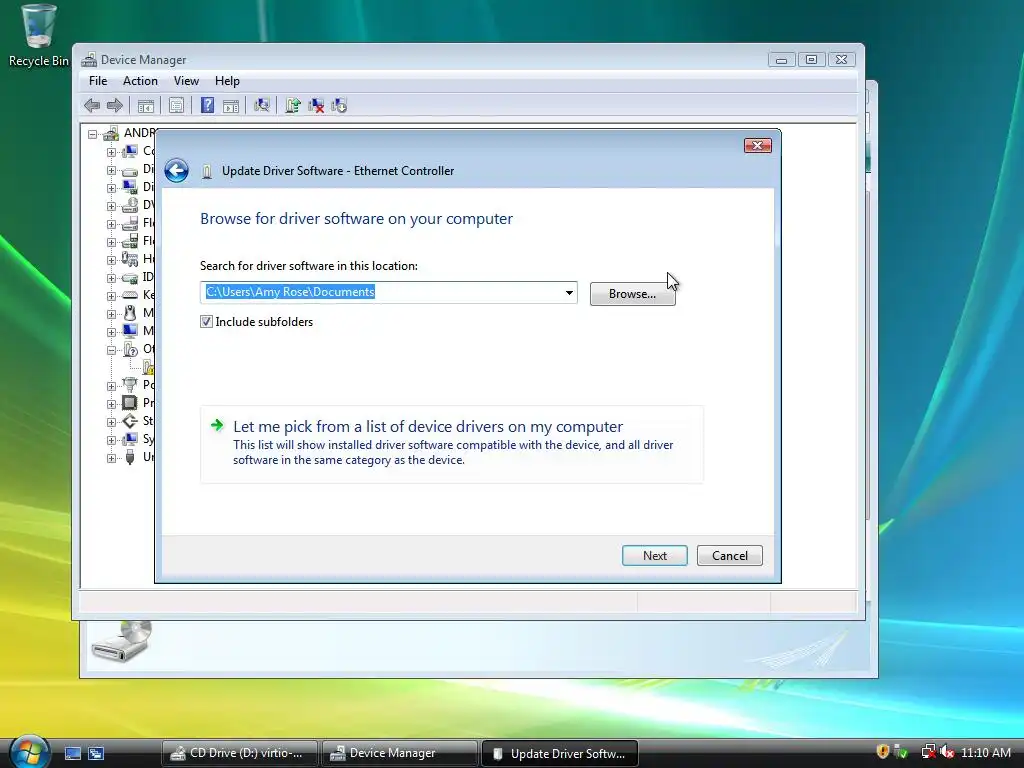Click Switch between windows Quick Launch icon
The height and width of the screenshot is (768, 1024).
(x=96, y=753)
